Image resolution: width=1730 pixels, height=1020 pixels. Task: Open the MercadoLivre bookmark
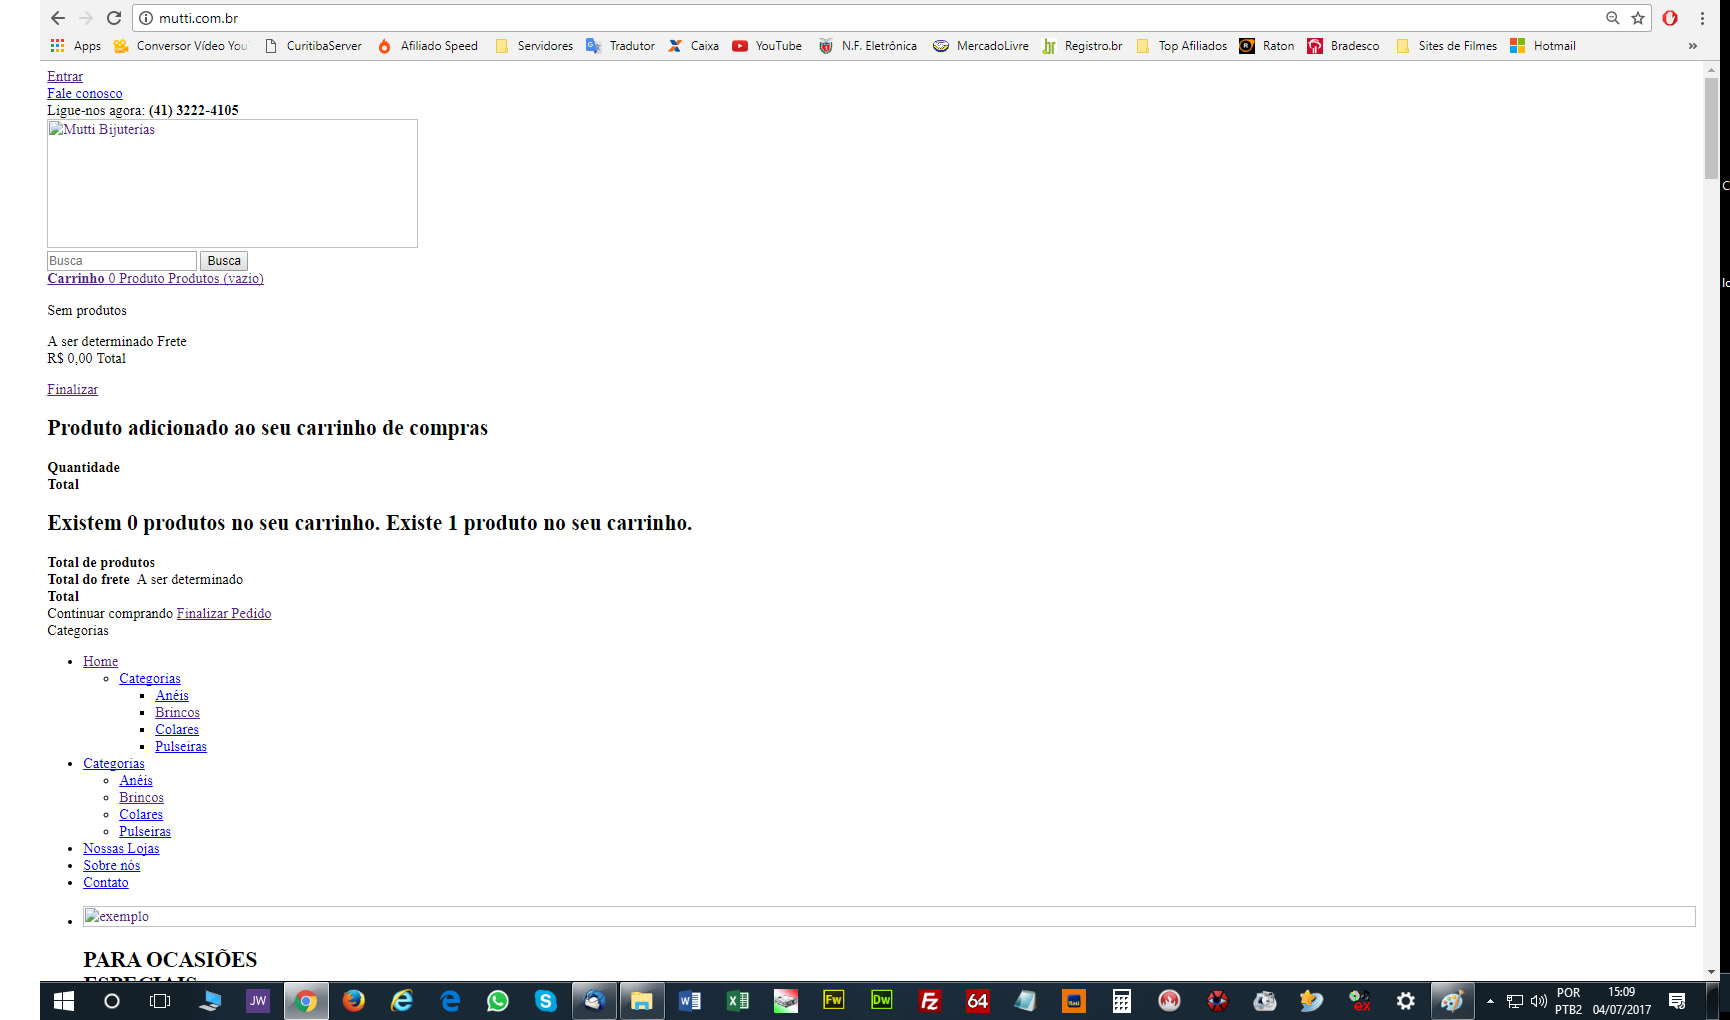pyautogui.click(x=981, y=46)
